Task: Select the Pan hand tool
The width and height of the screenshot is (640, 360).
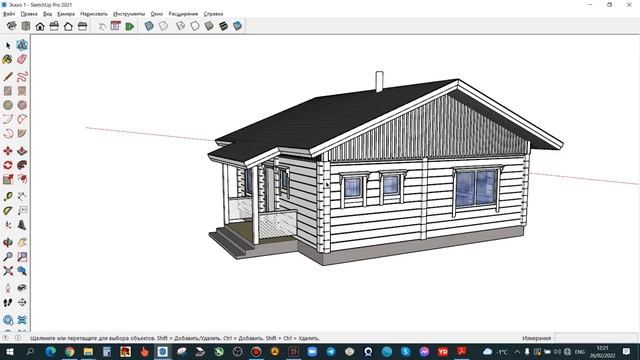Action: [22, 242]
